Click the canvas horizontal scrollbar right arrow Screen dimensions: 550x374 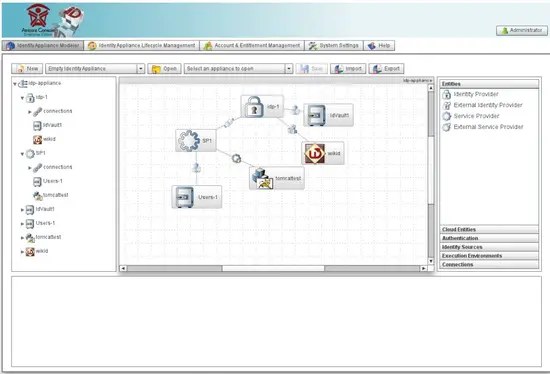click(423, 268)
